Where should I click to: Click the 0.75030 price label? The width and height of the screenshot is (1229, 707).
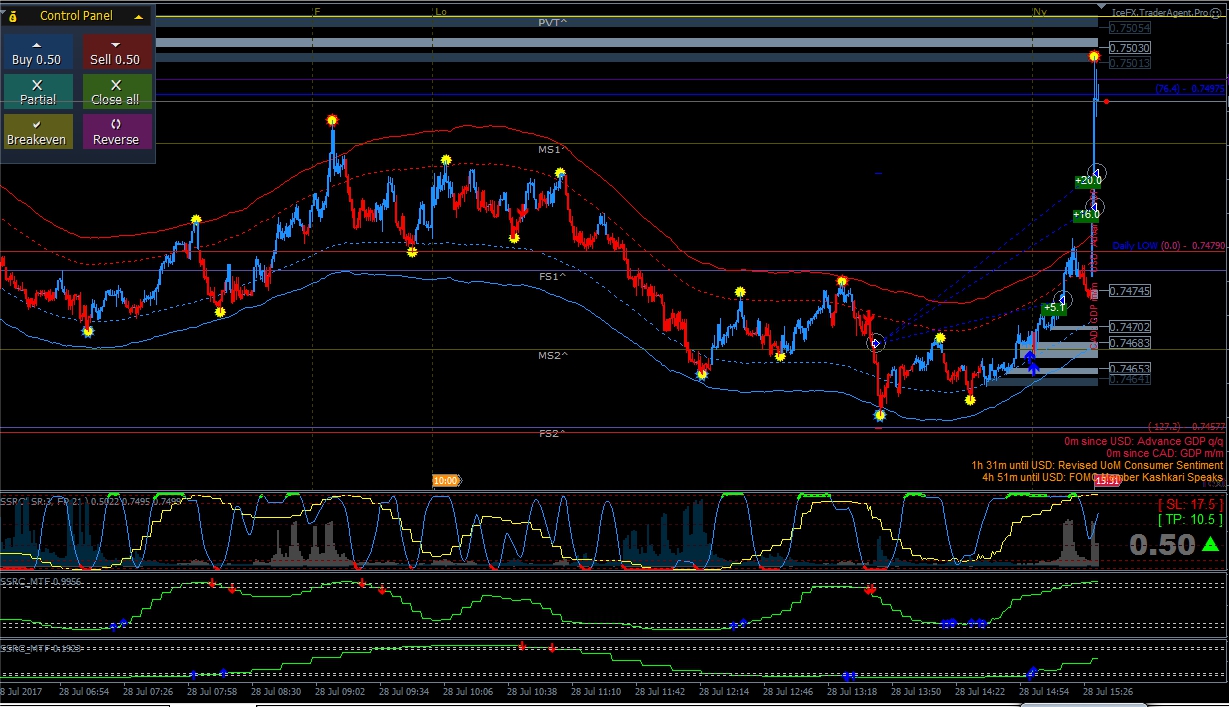1130,48
